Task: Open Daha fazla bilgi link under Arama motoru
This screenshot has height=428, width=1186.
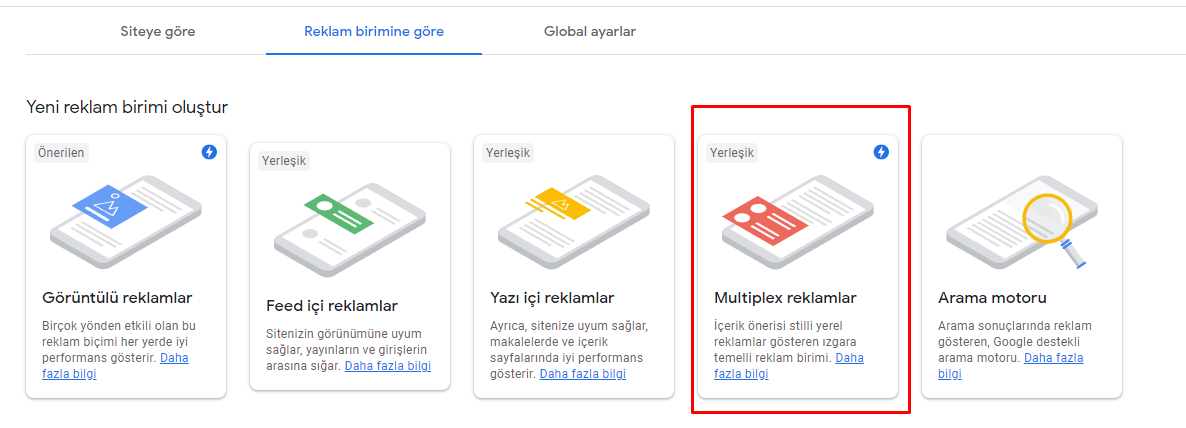Action: (x=1011, y=365)
